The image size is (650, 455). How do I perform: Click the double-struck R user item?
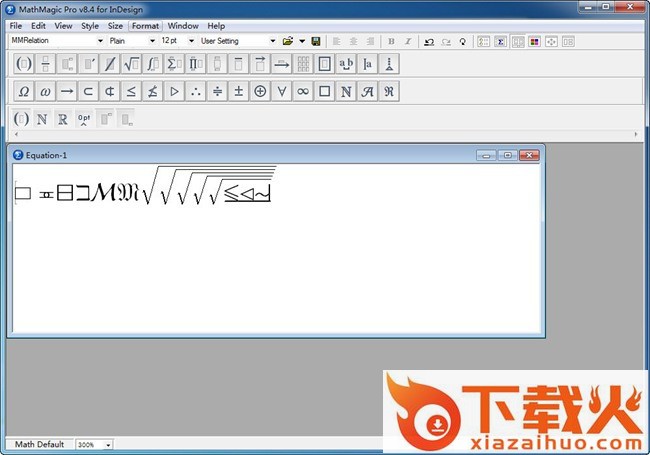(63, 119)
